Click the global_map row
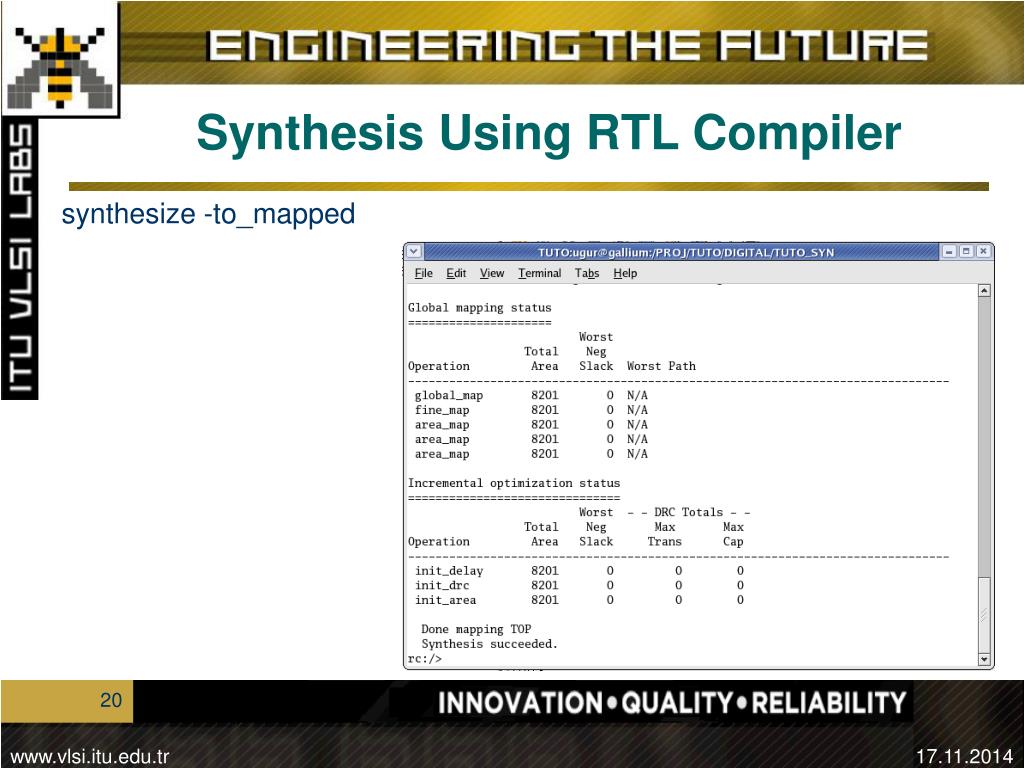The height and width of the screenshot is (768, 1024). [x=532, y=395]
